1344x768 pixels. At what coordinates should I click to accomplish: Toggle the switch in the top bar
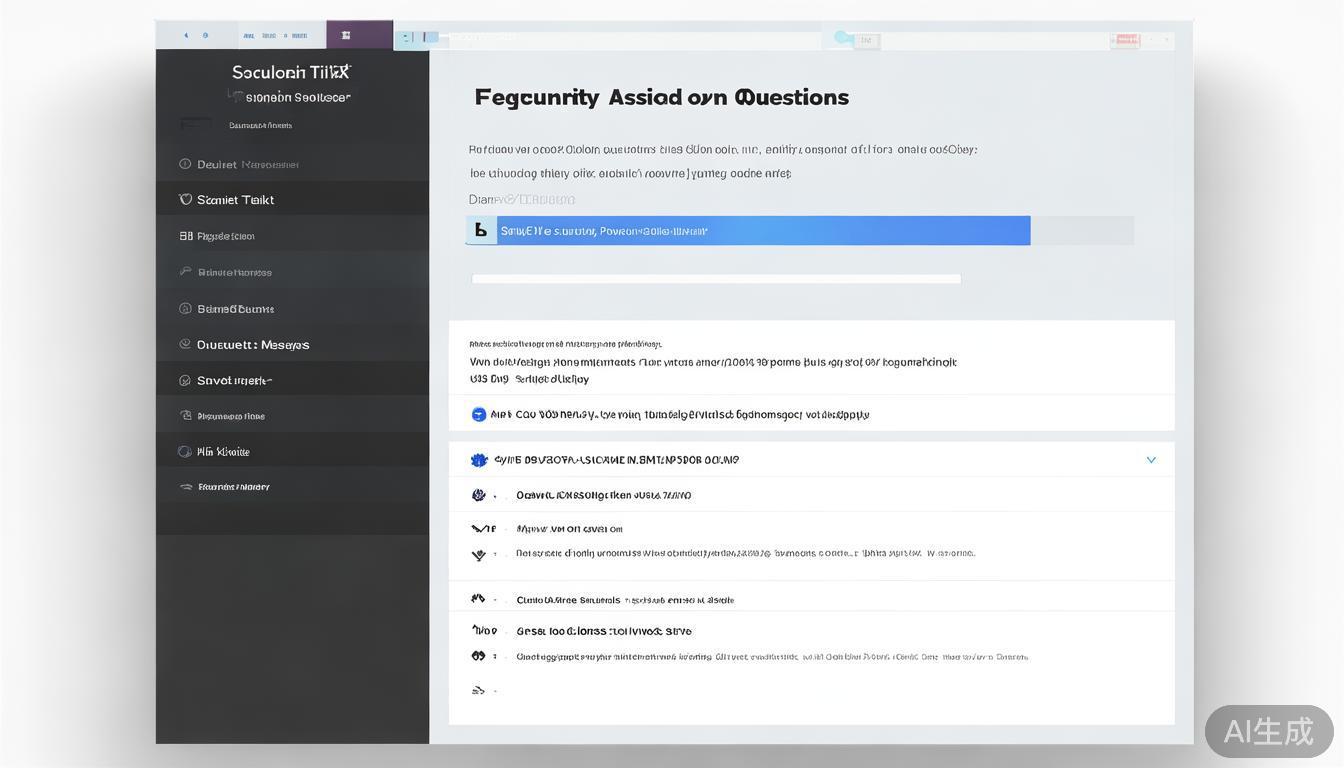pyautogui.click(x=845, y=39)
